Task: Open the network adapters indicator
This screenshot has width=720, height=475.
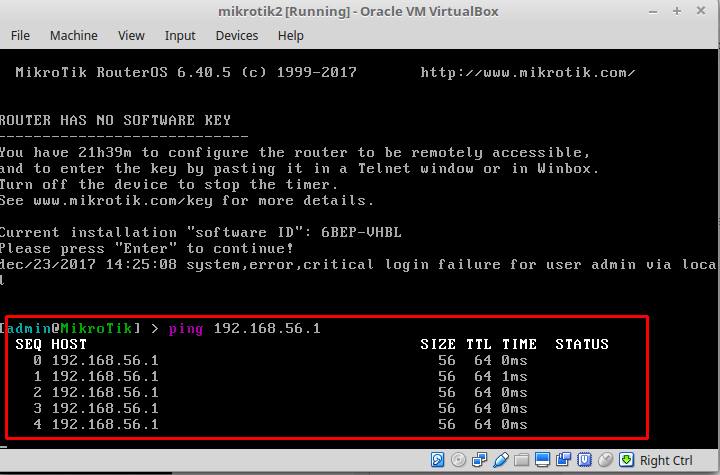Action: 479,460
